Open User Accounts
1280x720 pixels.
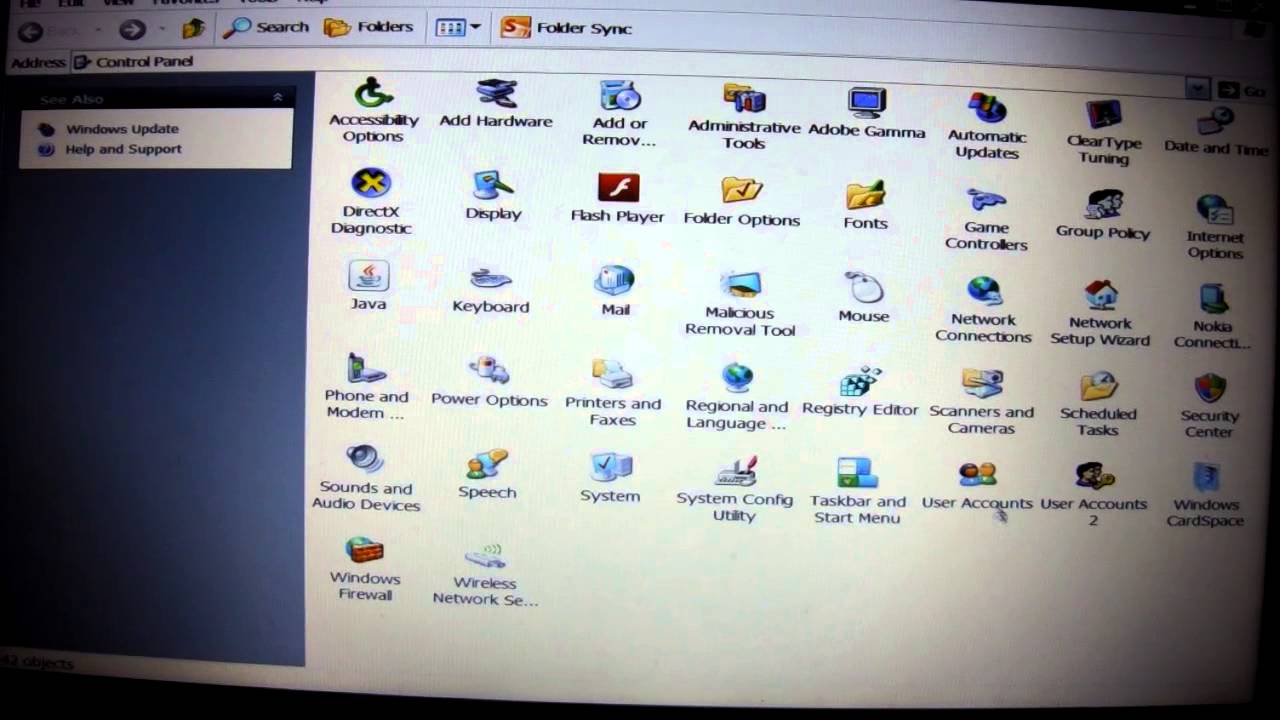[x=977, y=486]
